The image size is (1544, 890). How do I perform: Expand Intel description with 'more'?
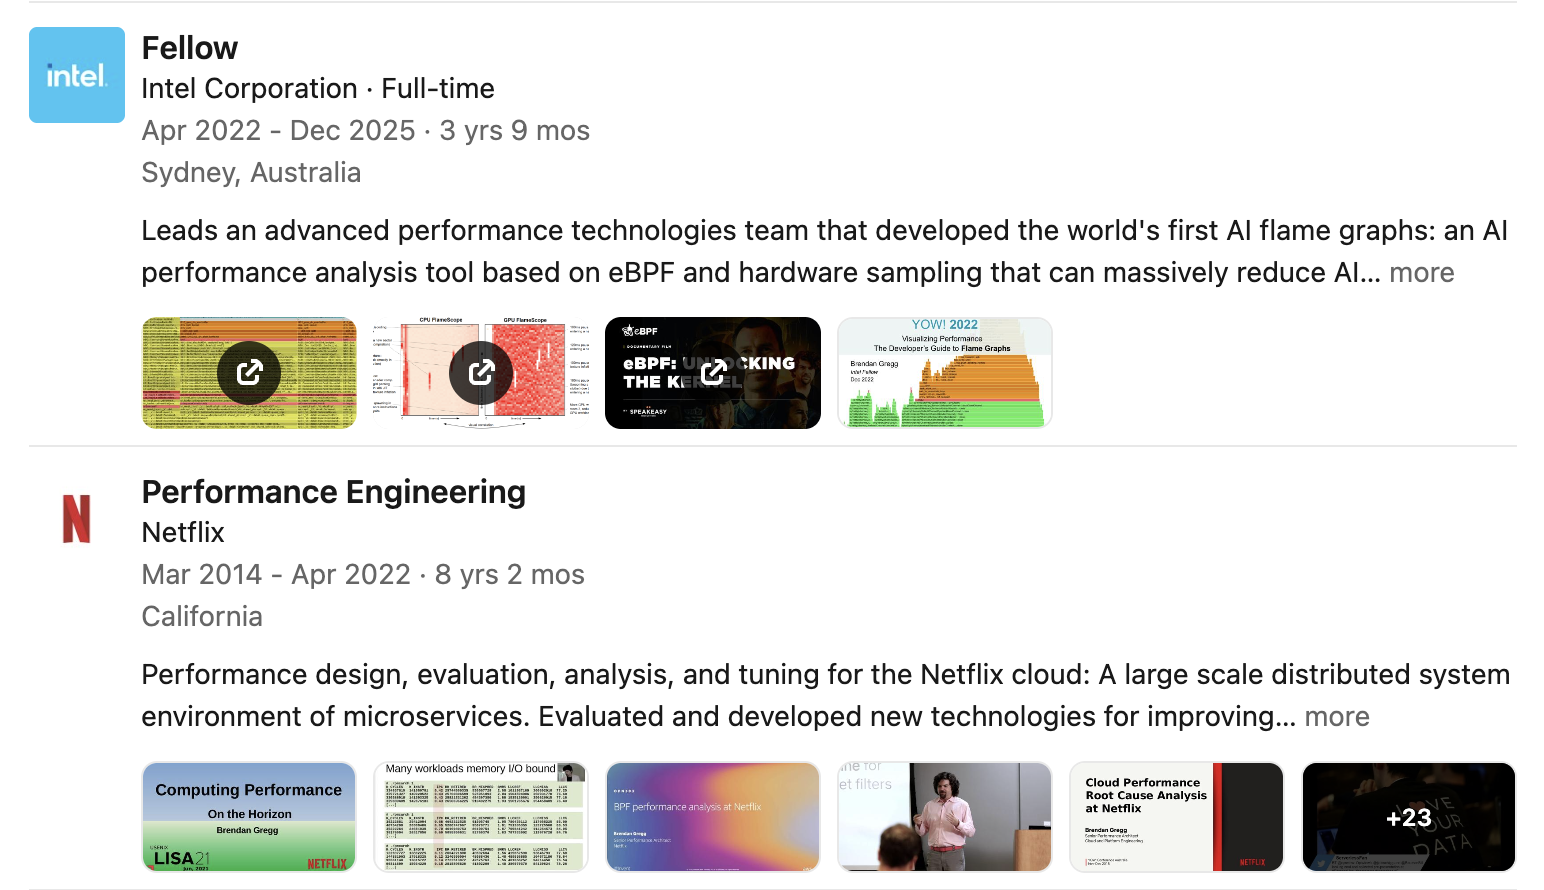1421,273
